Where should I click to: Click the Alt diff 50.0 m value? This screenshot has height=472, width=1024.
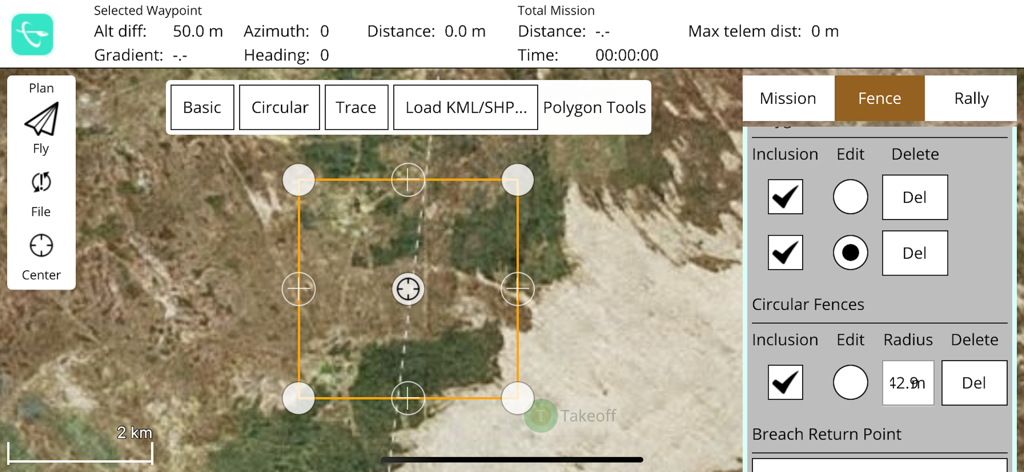click(x=198, y=31)
